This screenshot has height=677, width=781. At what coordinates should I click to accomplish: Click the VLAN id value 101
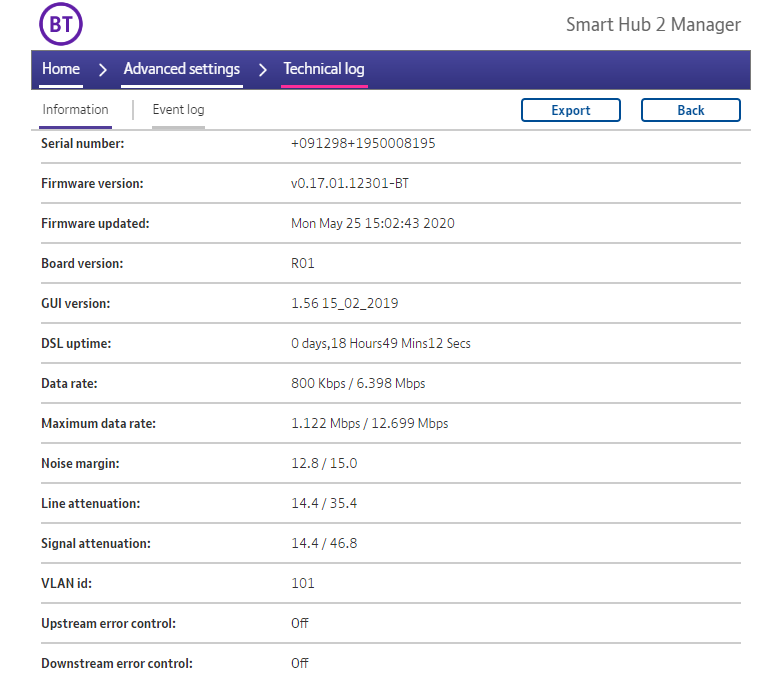point(302,584)
